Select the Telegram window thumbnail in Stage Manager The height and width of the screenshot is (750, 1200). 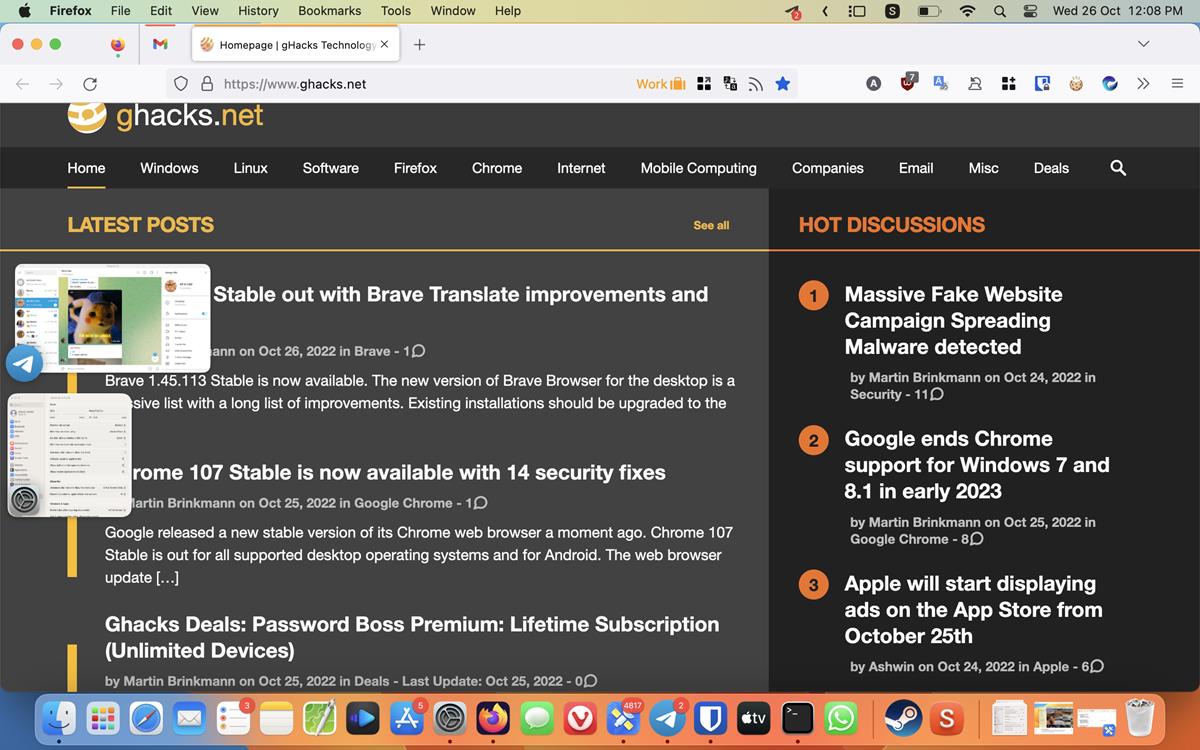coord(113,318)
